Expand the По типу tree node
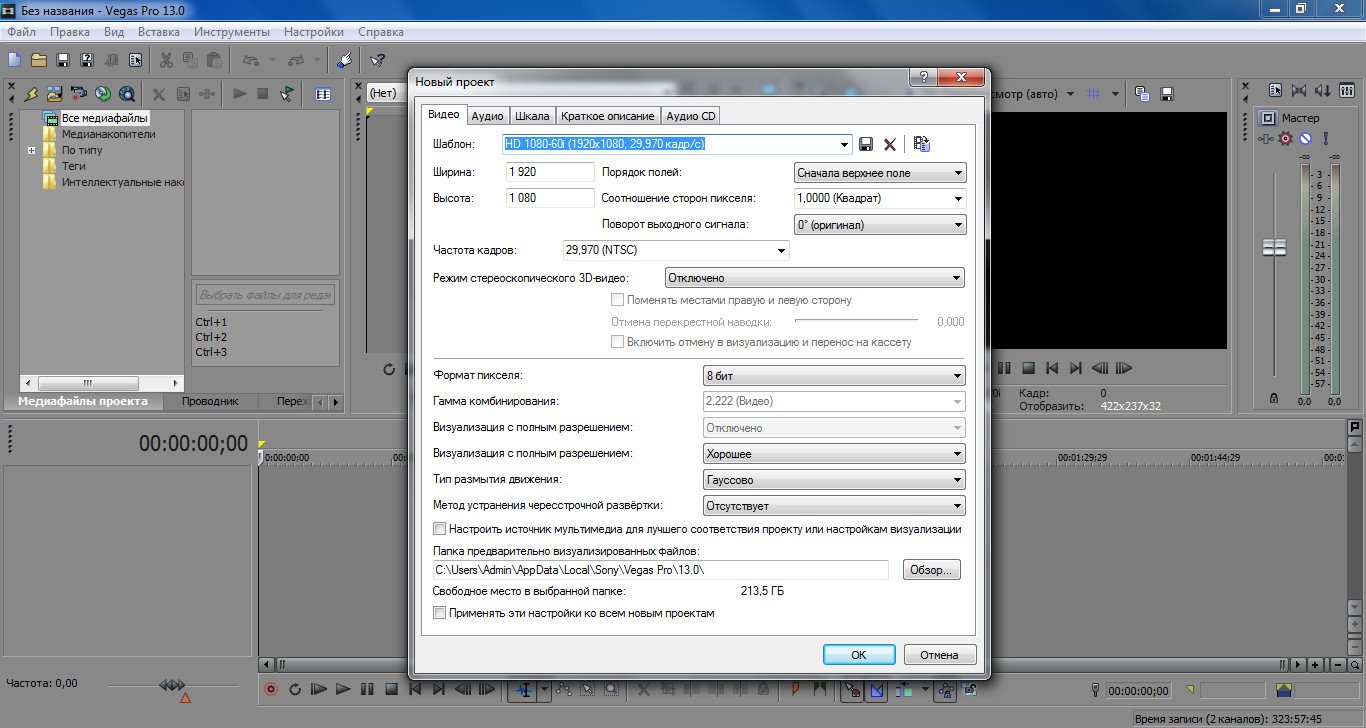Screen dimensions: 1366x728 pos(32,150)
